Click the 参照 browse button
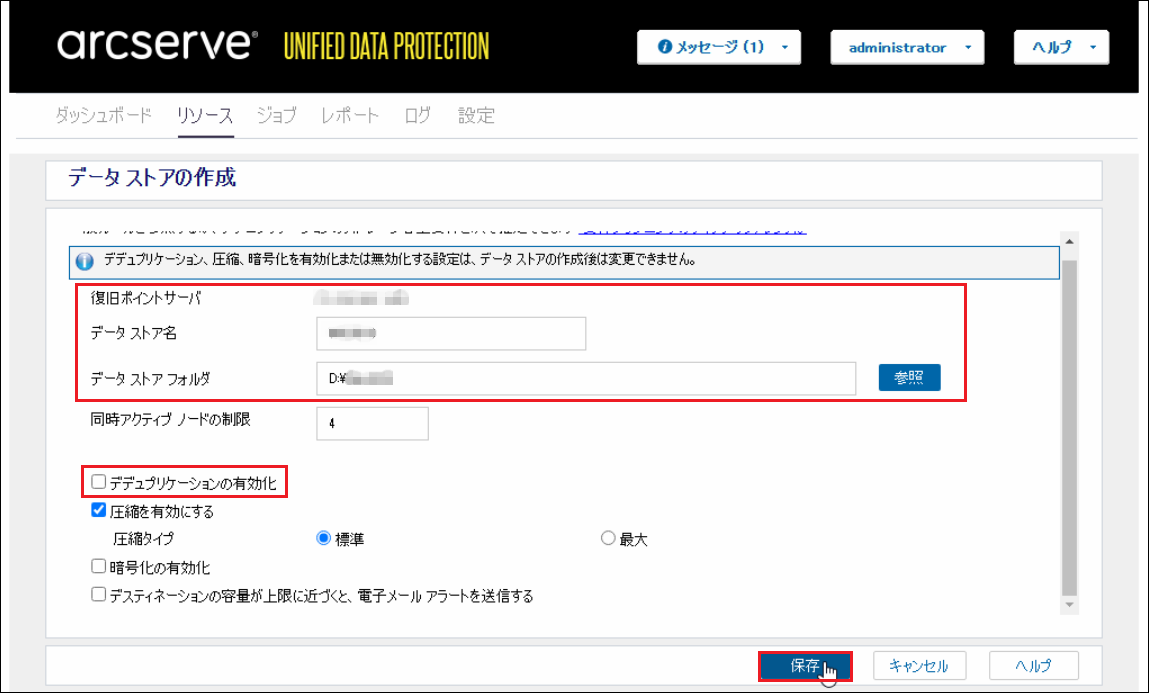This screenshot has height=693, width=1149. [909, 377]
